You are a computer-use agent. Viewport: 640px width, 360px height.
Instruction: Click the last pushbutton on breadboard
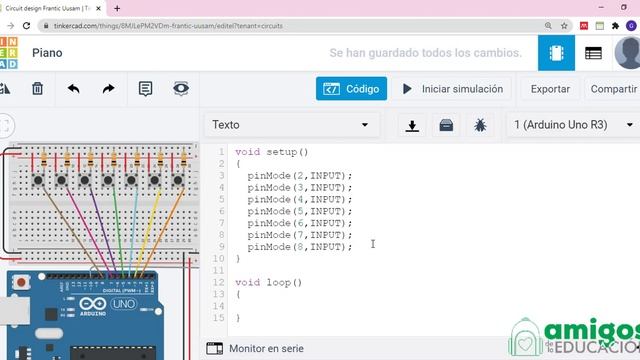point(178,180)
